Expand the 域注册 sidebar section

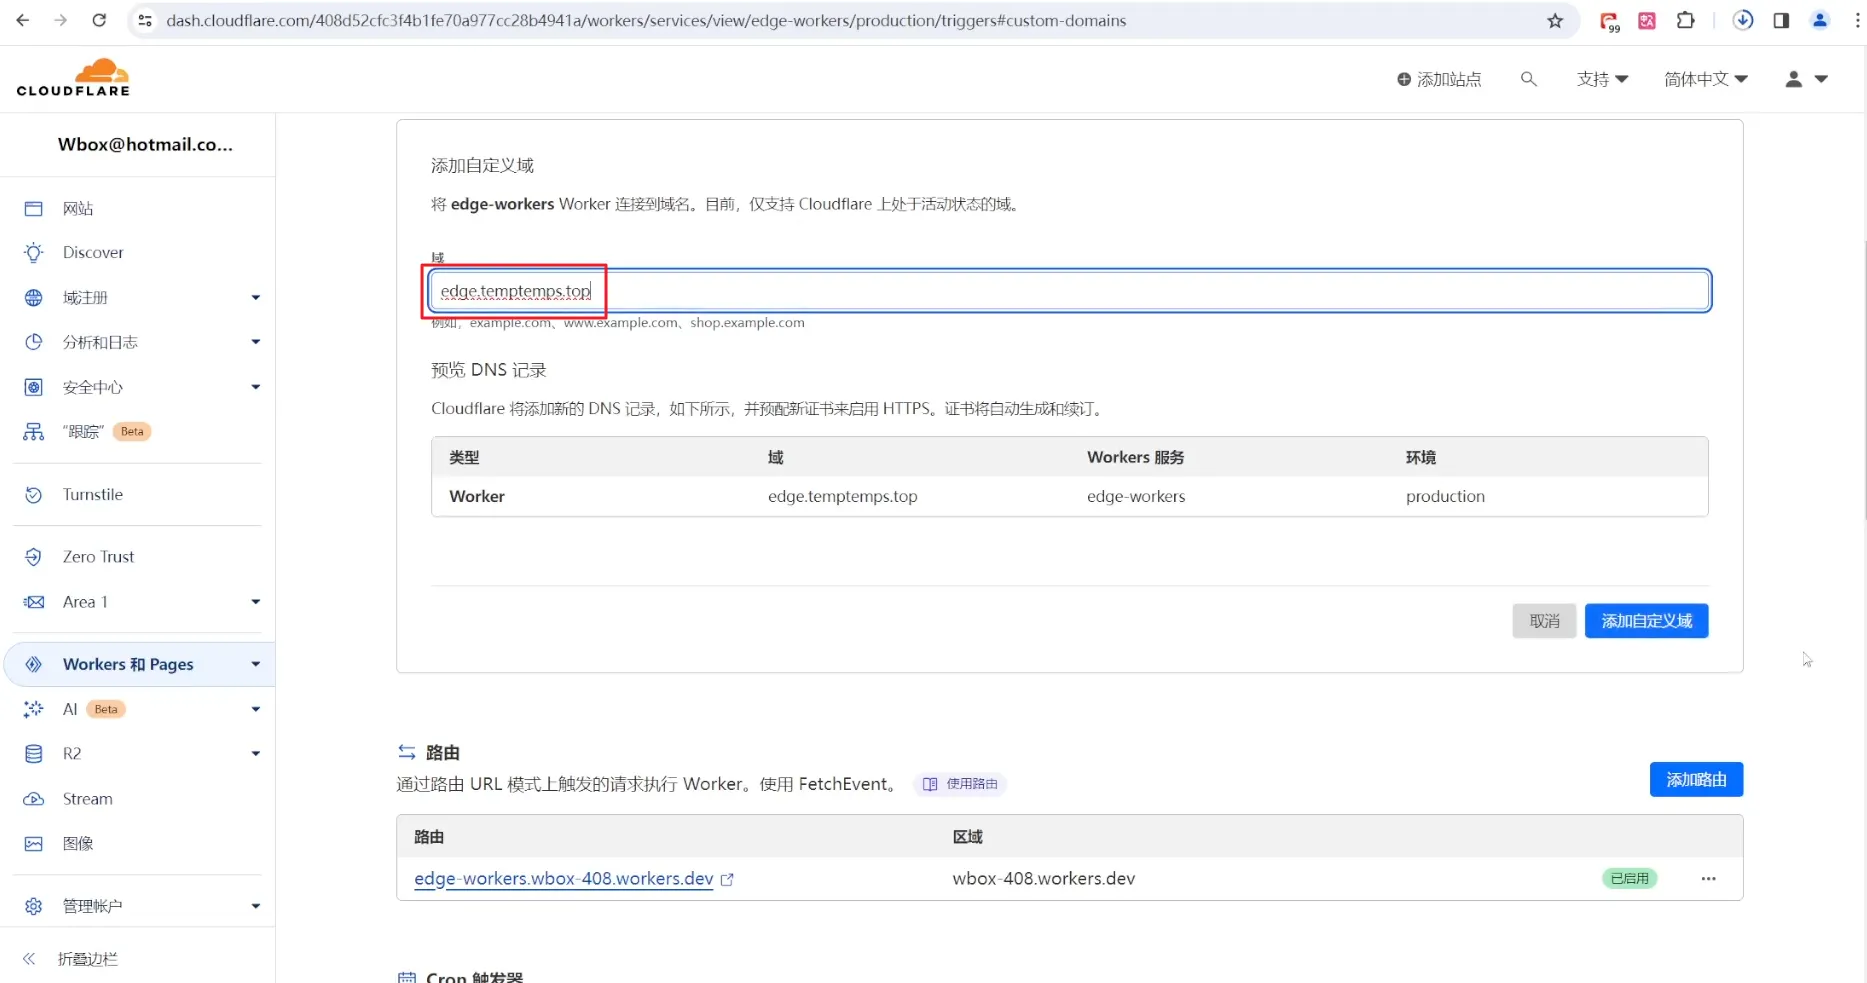coord(256,298)
